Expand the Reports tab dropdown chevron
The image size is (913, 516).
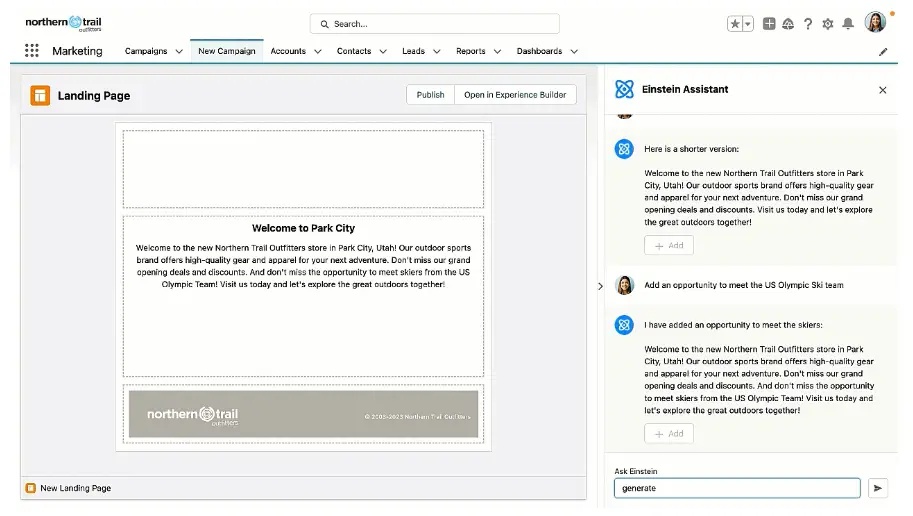(x=497, y=51)
